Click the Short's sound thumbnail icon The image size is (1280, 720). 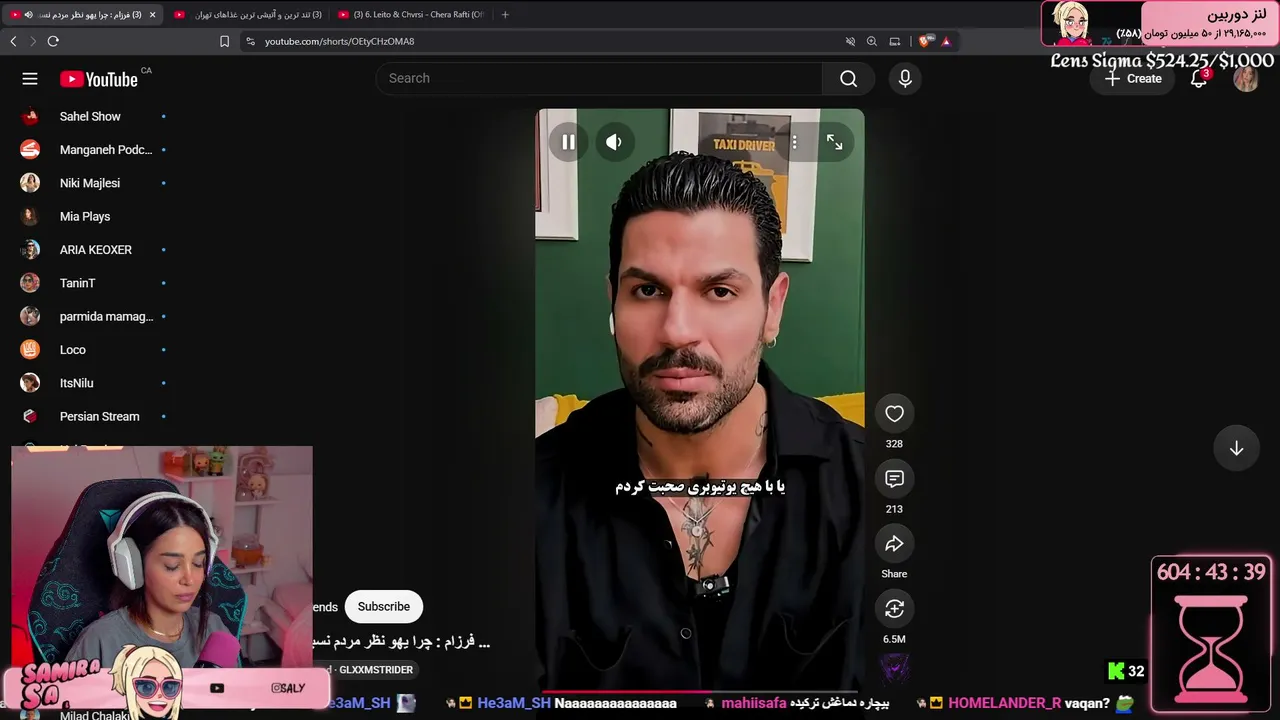(894, 667)
